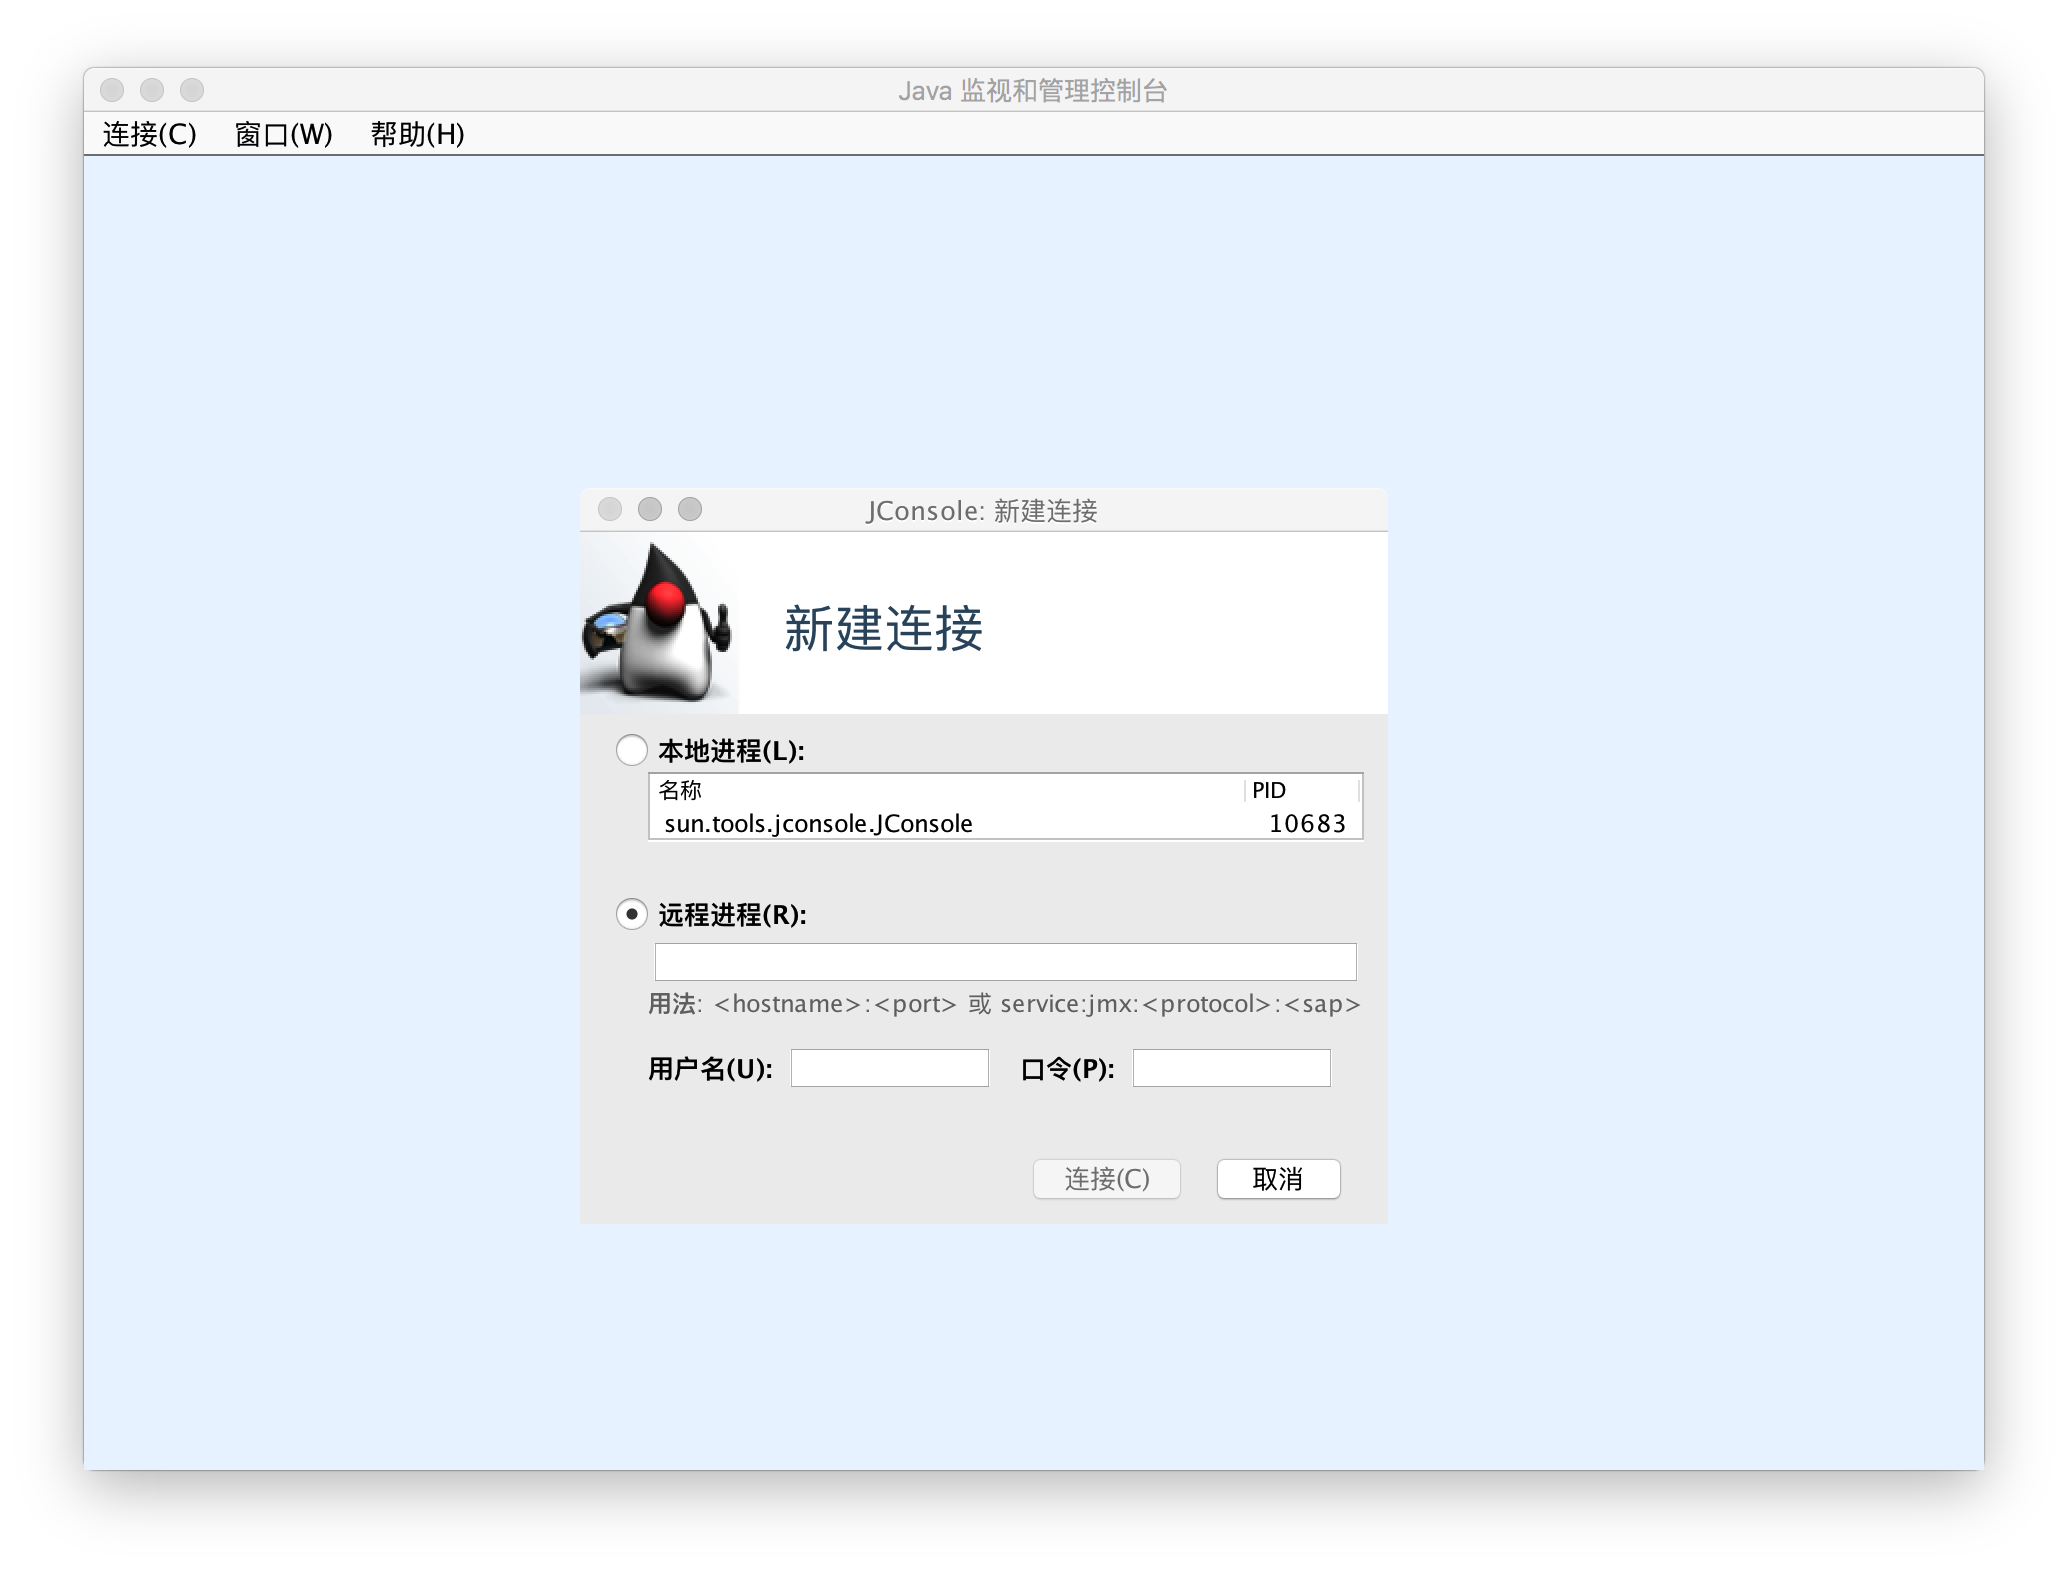Close the JConsole 新建连接 dialog

coord(610,509)
